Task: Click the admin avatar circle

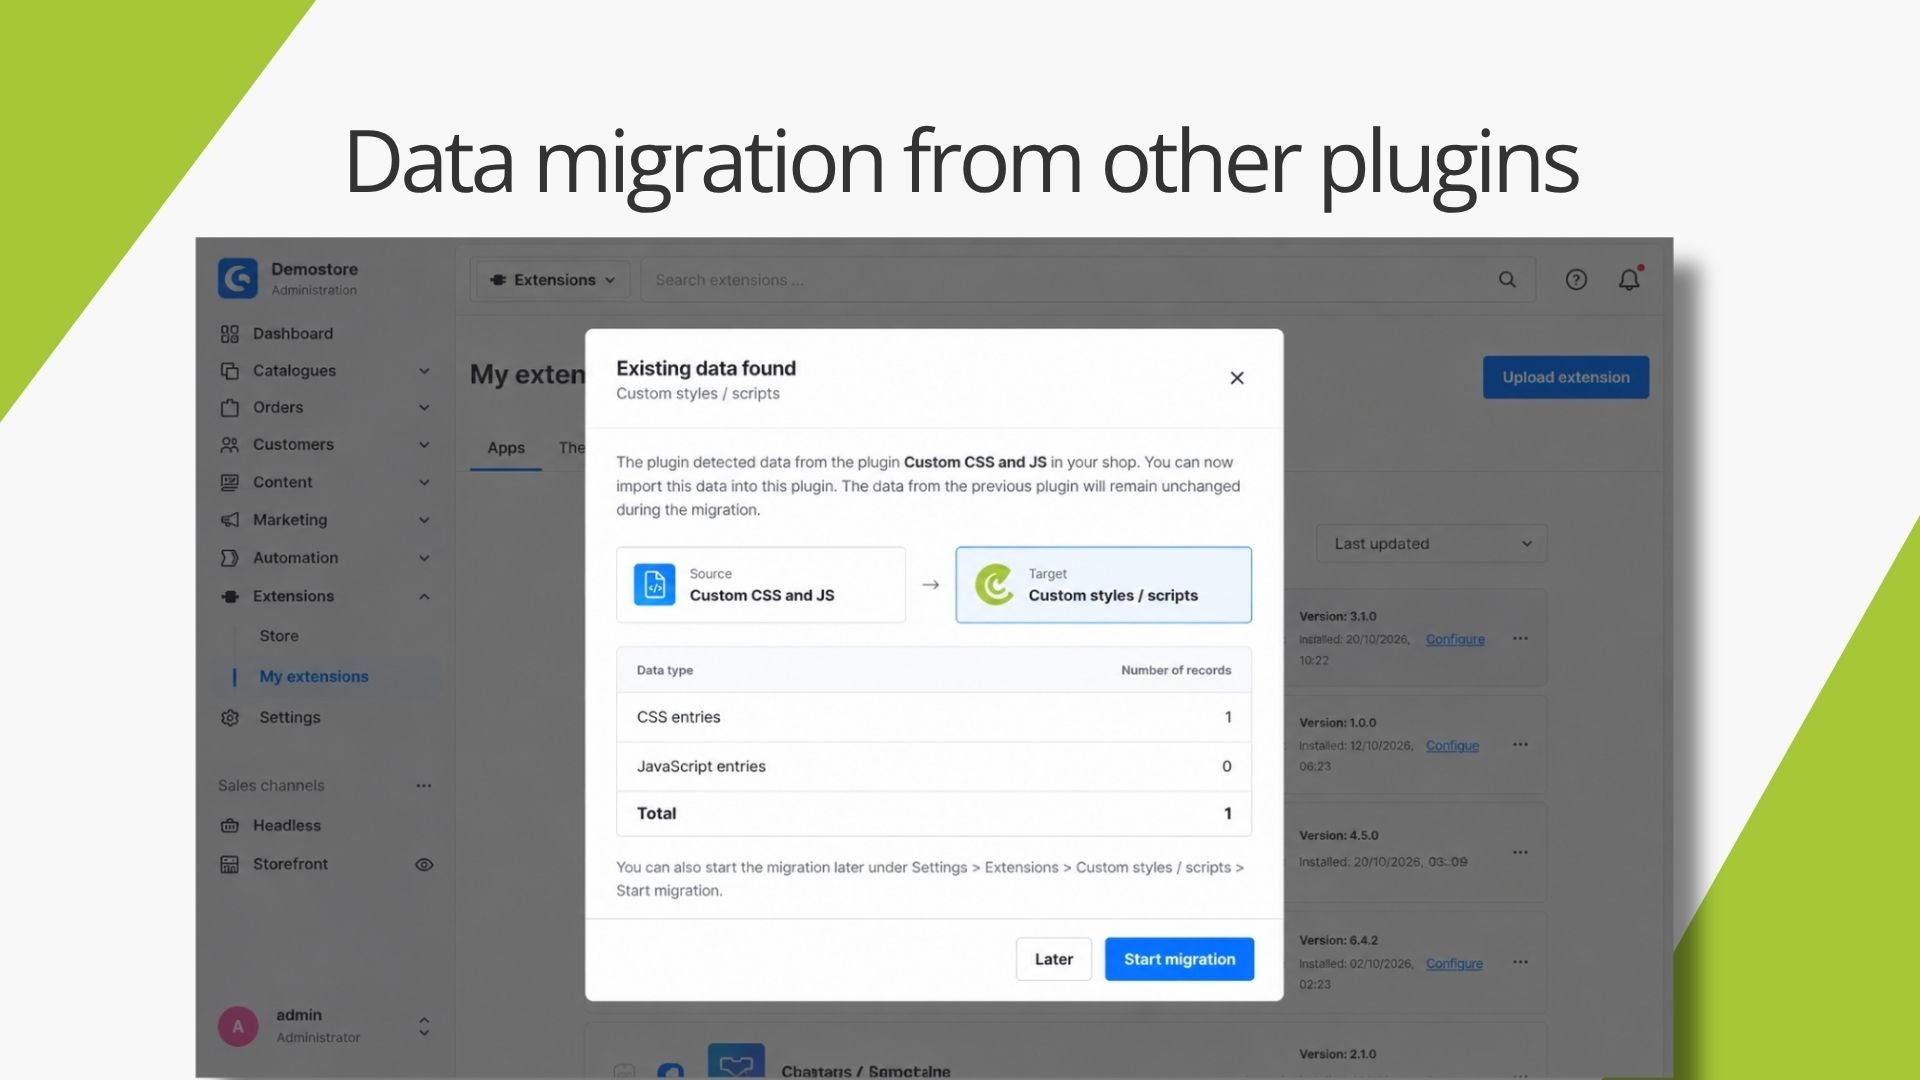Action: (238, 1026)
